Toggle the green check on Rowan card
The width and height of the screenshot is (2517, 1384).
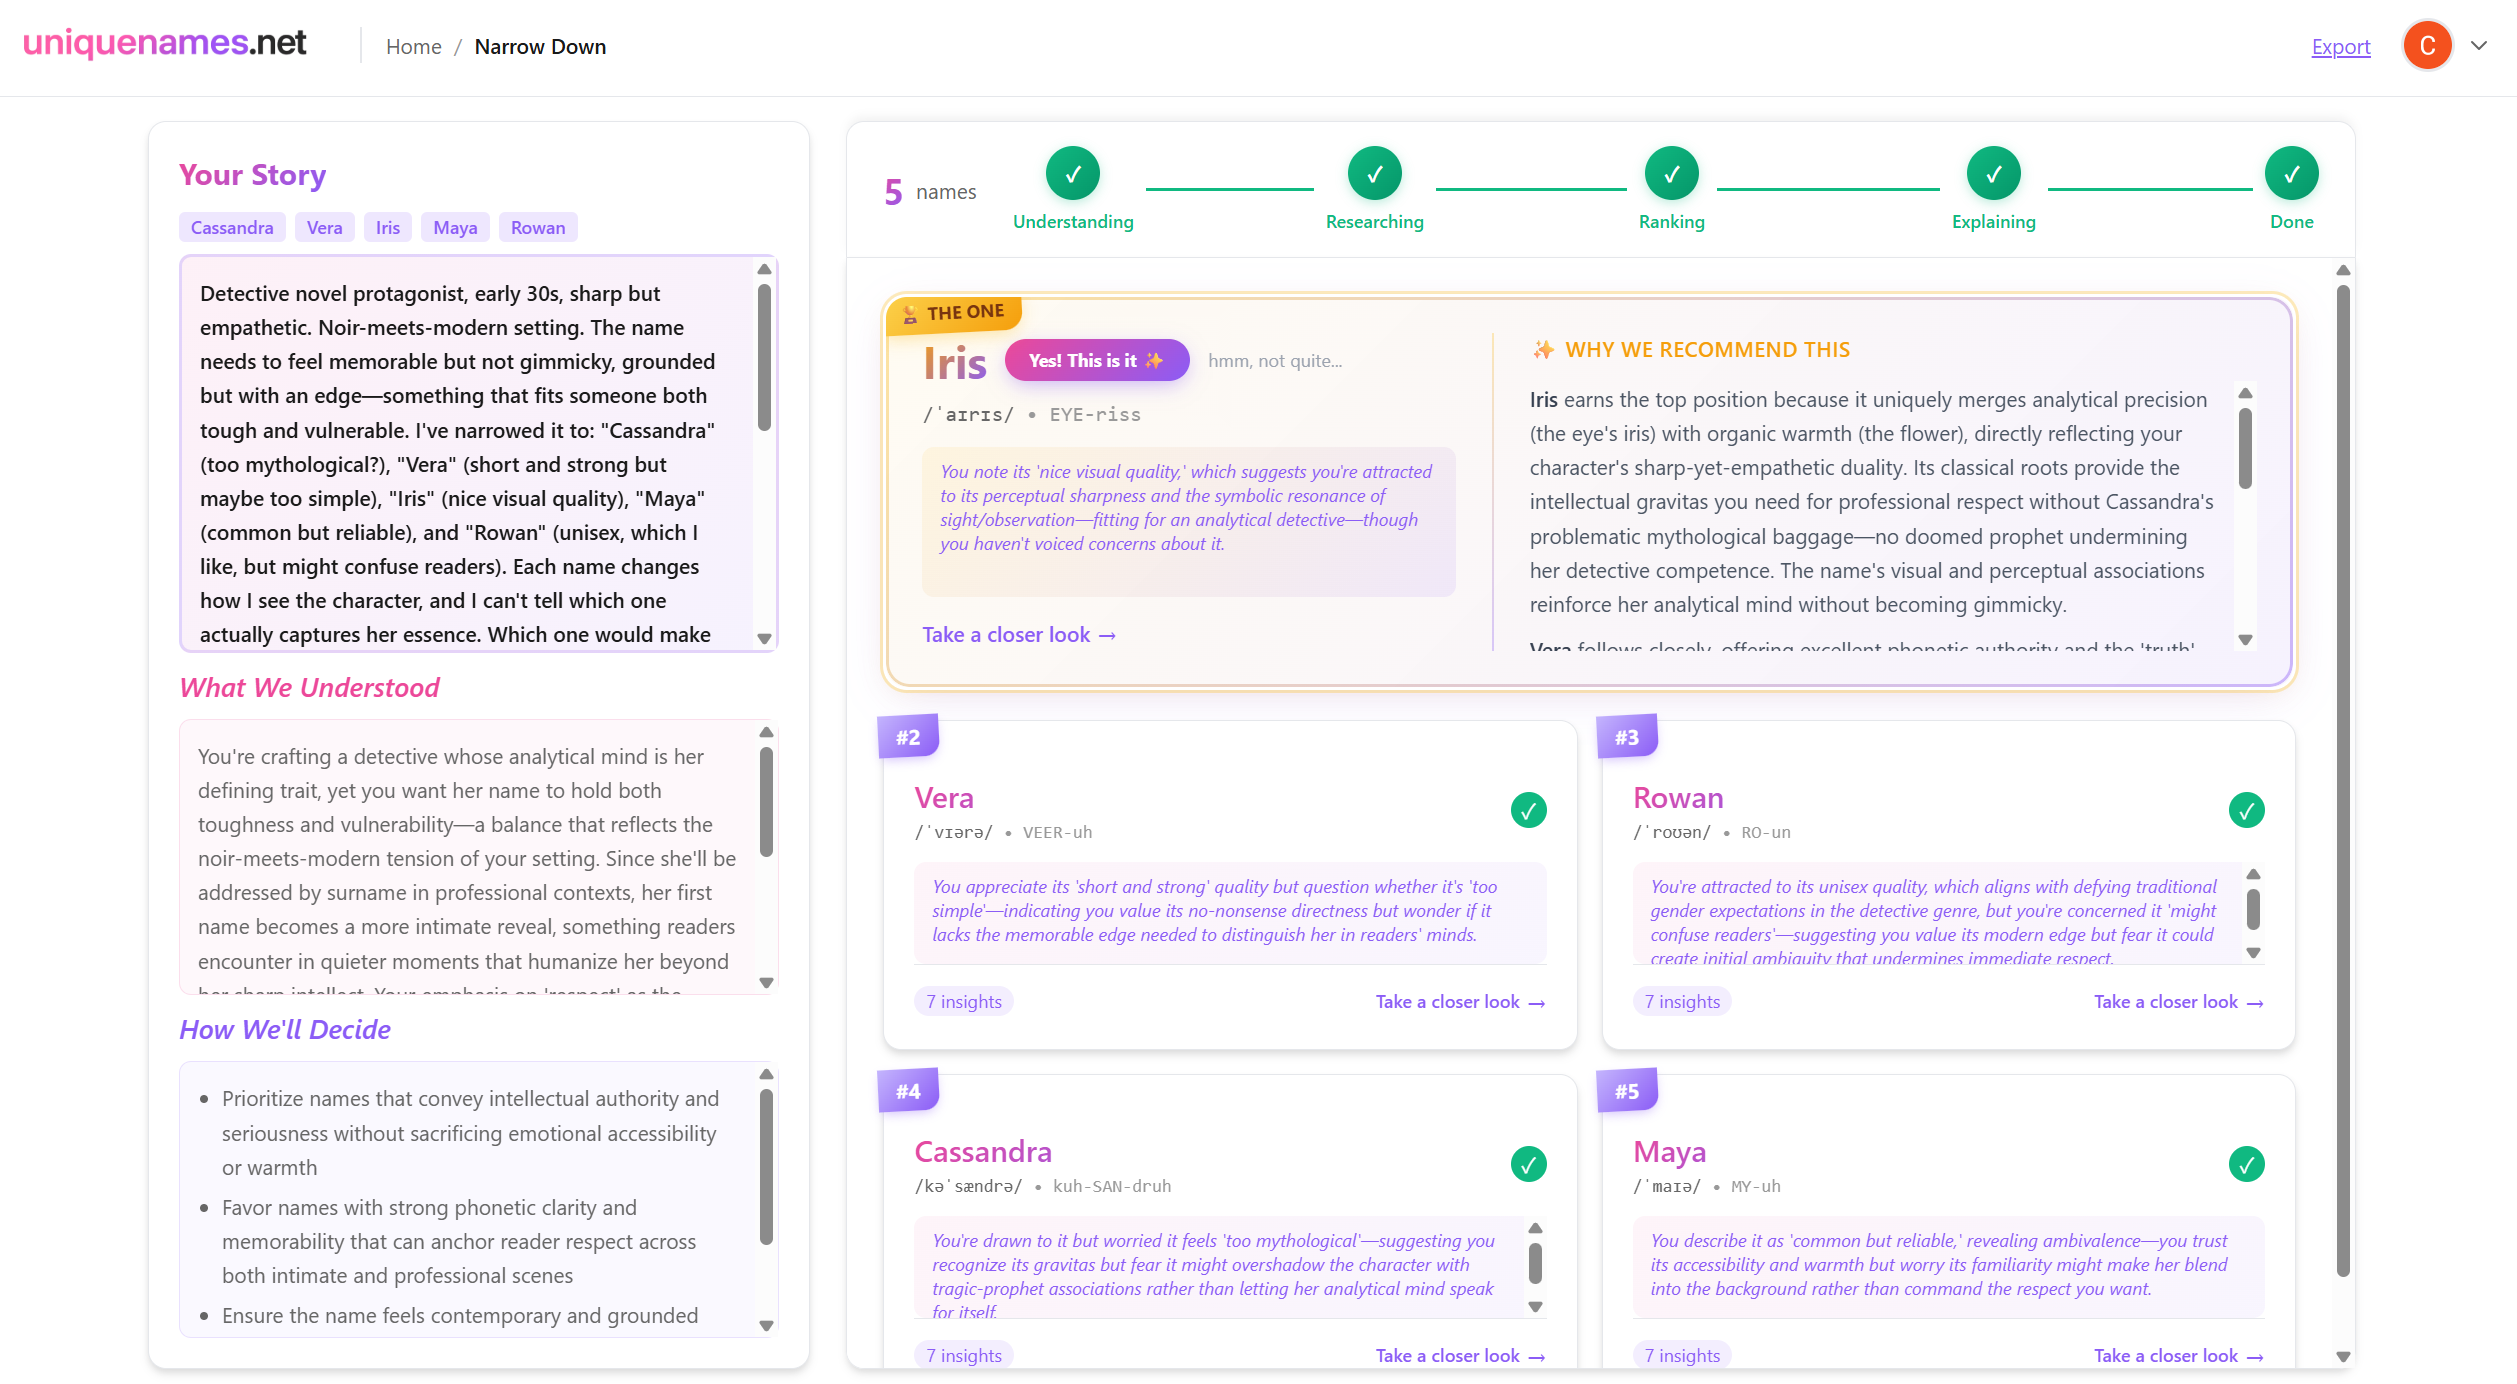pyautogui.click(x=2246, y=810)
